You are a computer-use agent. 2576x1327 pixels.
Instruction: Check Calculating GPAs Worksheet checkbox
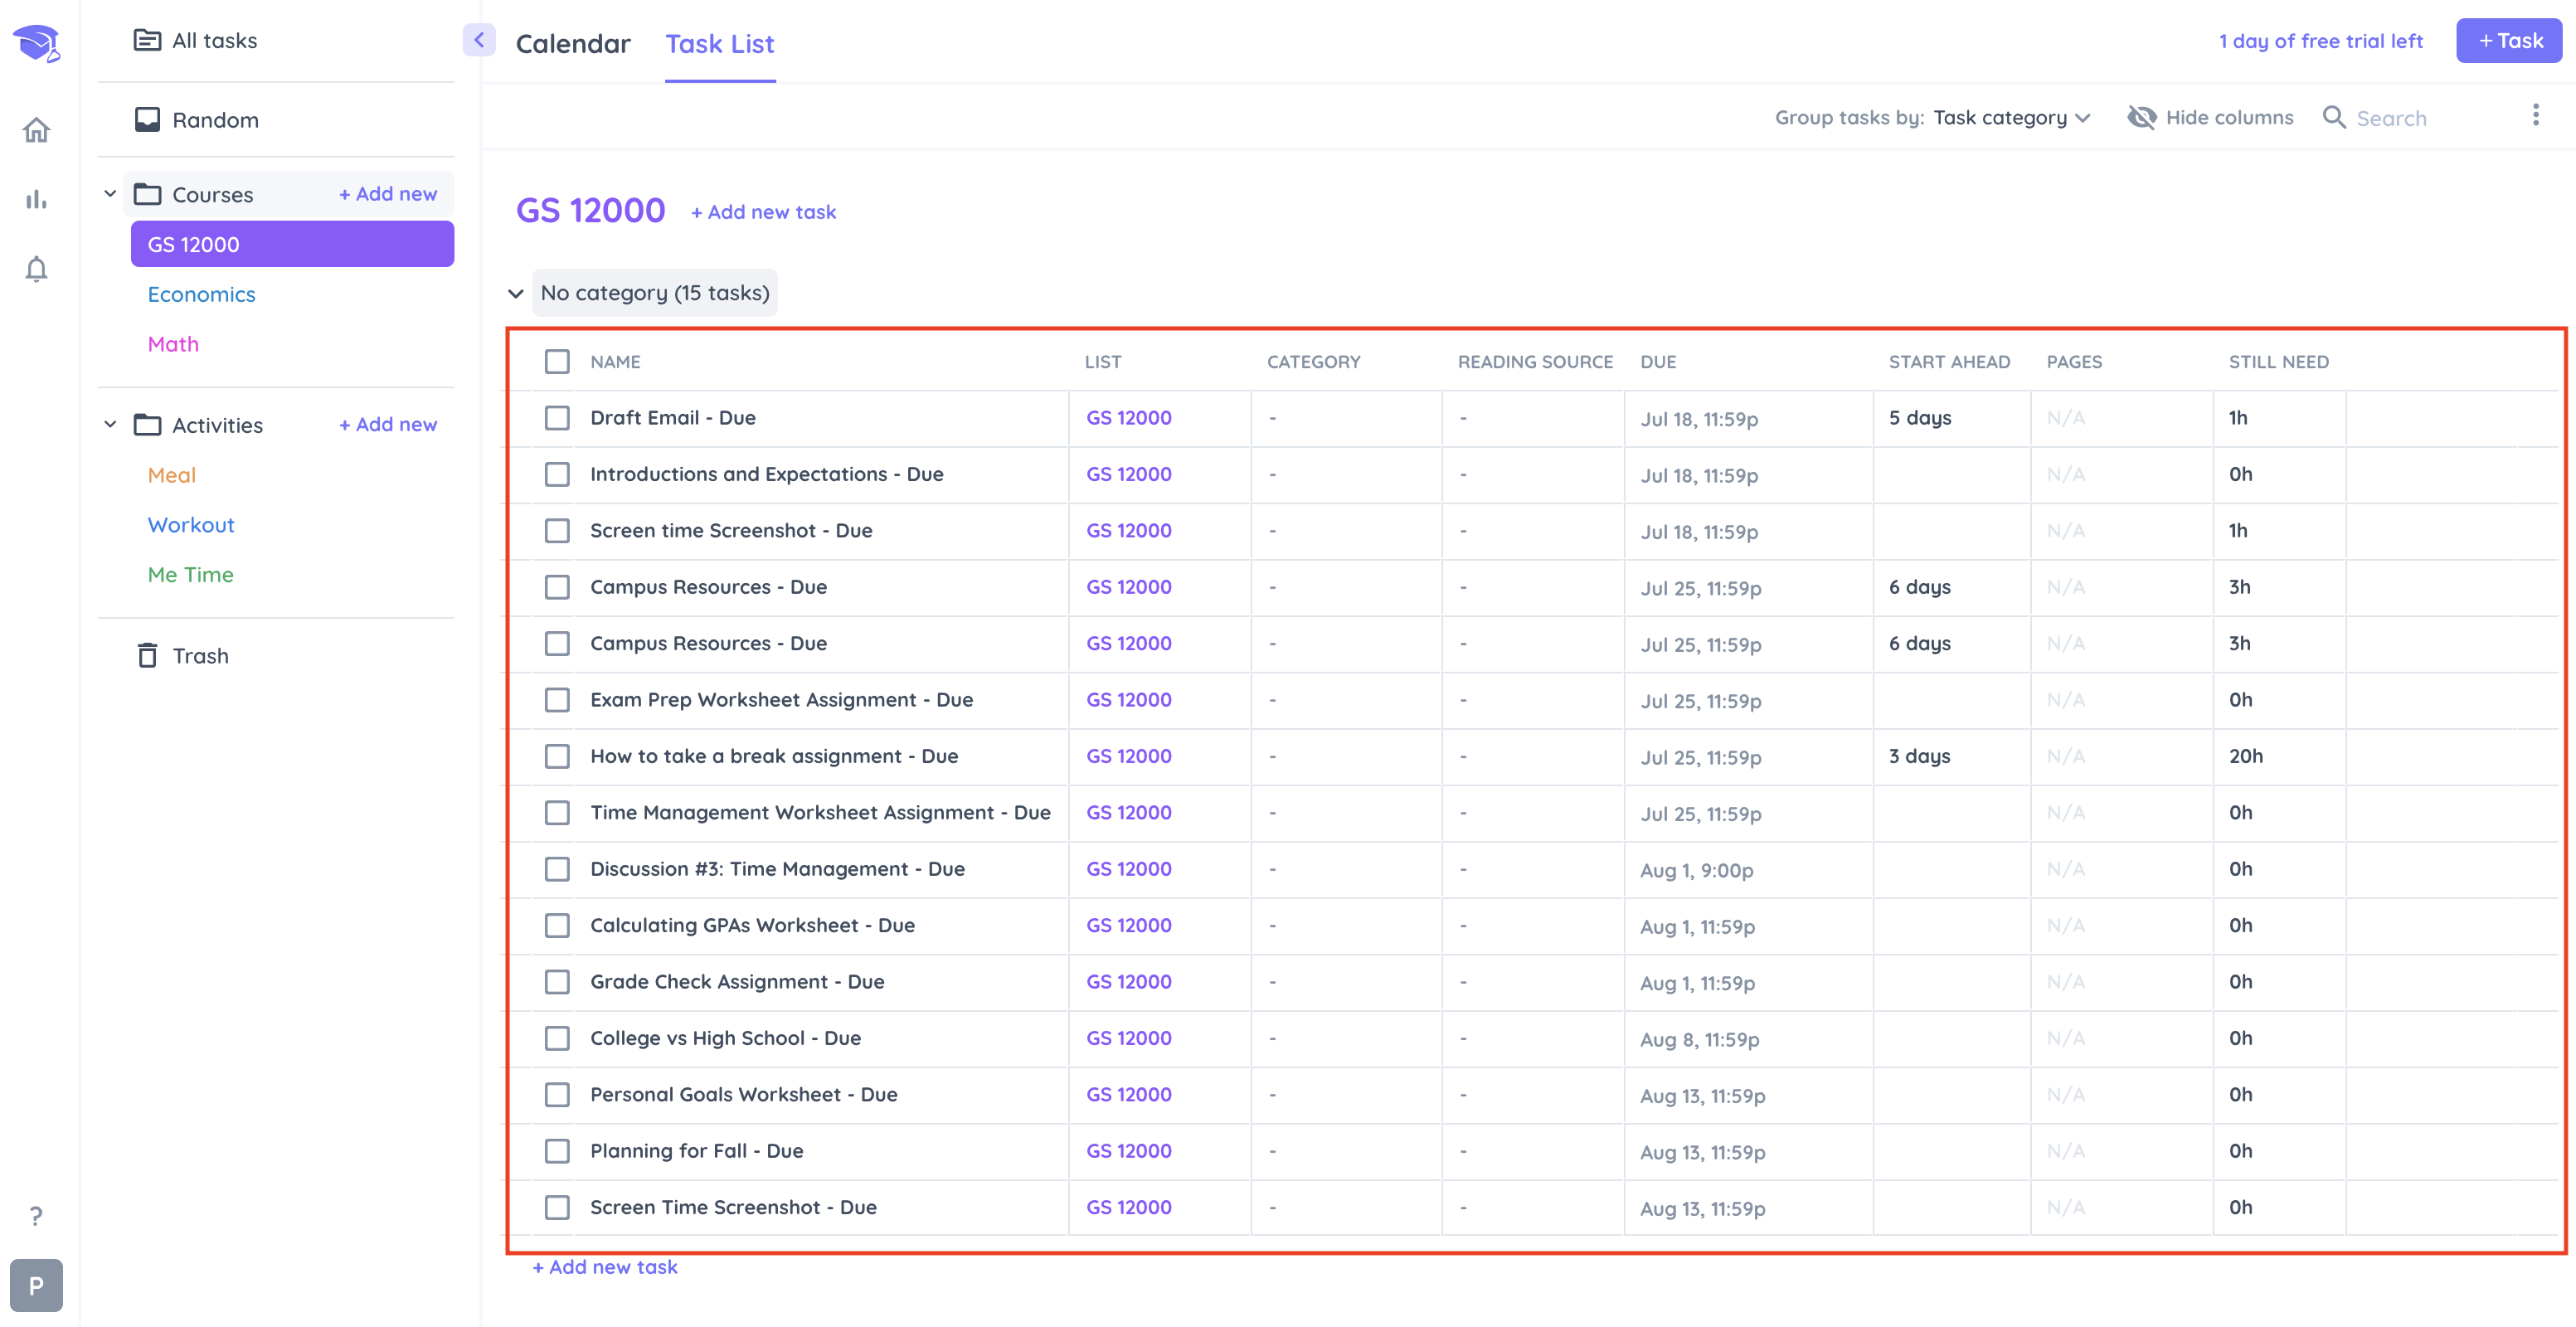(x=557, y=925)
